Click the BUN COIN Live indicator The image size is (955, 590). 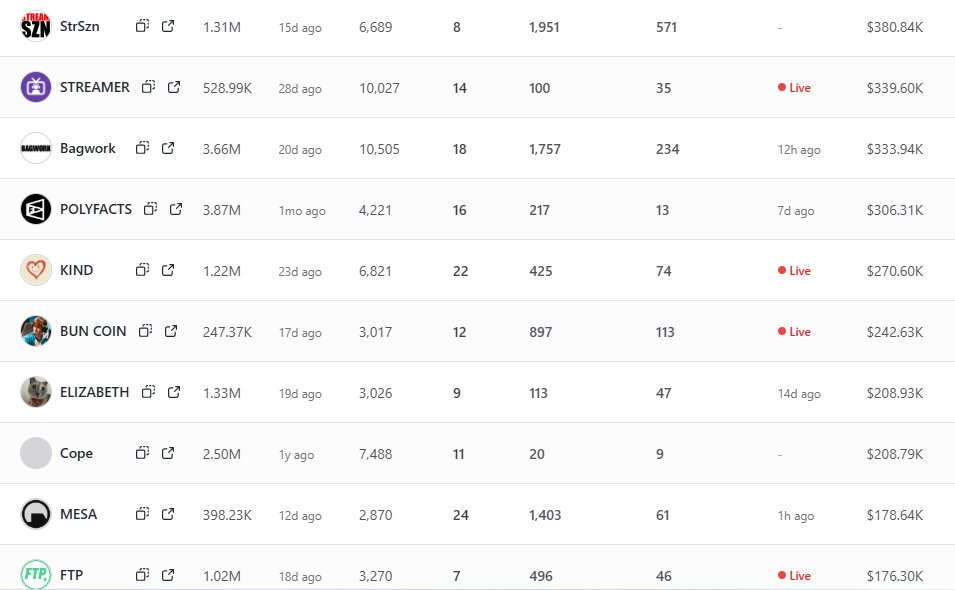click(x=794, y=332)
